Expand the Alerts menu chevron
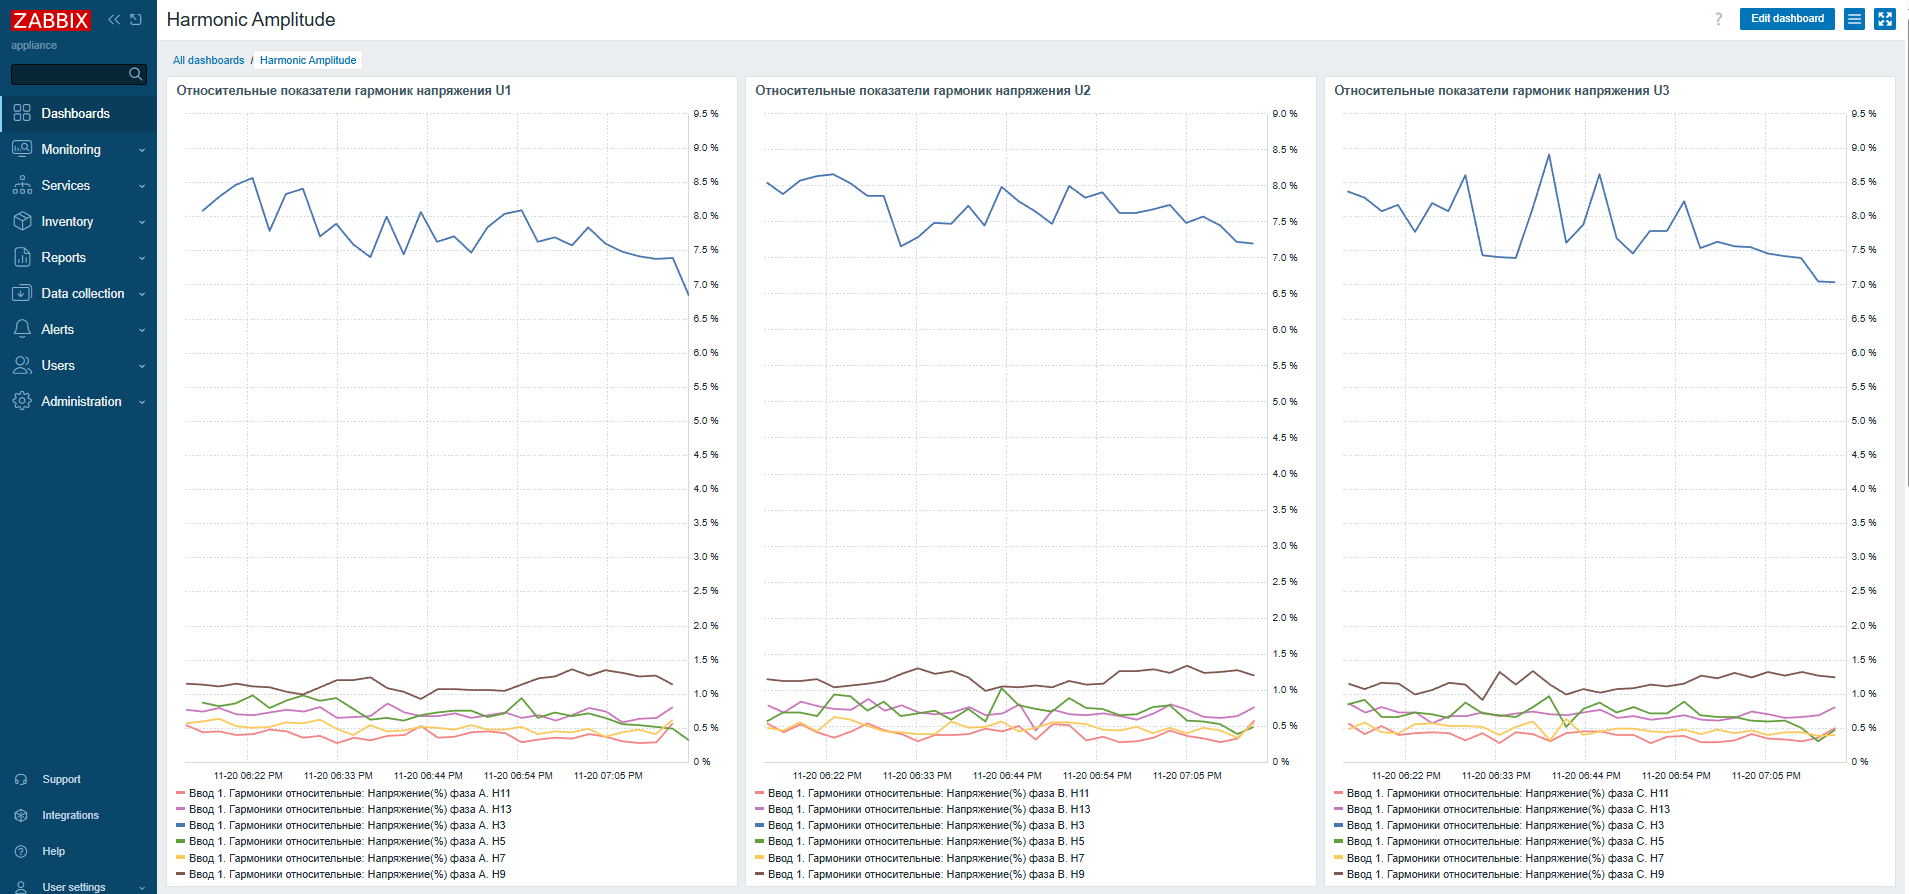This screenshot has height=894, width=1909. click(142, 330)
